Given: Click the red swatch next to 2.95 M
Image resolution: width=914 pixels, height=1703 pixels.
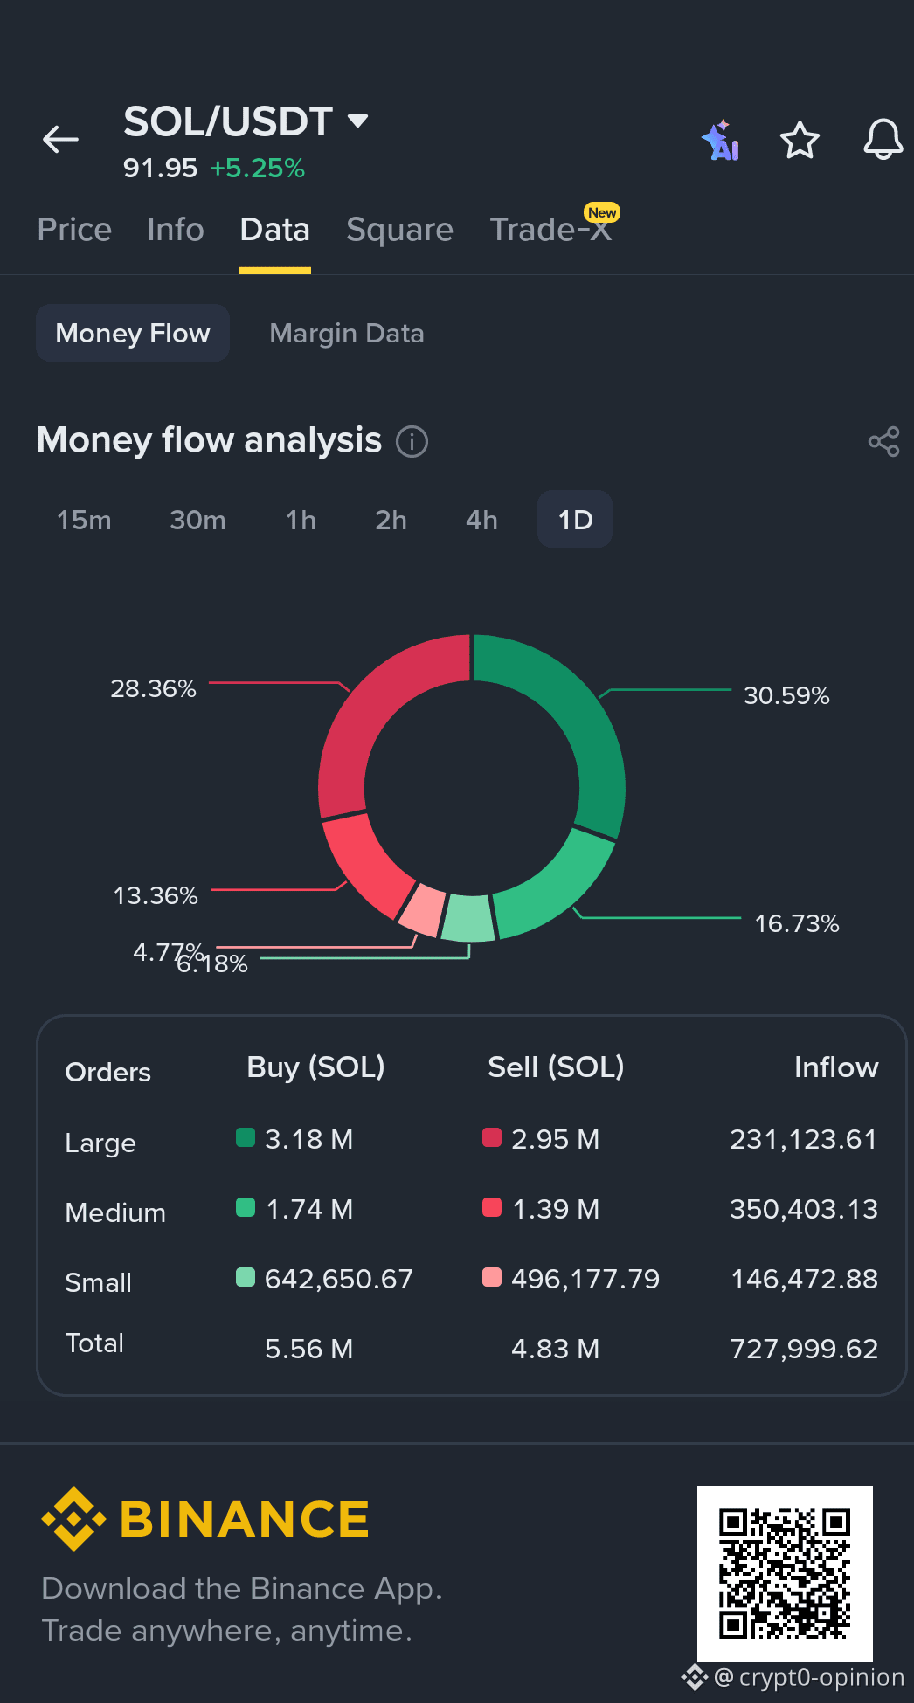Looking at the screenshot, I should pos(491,1137).
